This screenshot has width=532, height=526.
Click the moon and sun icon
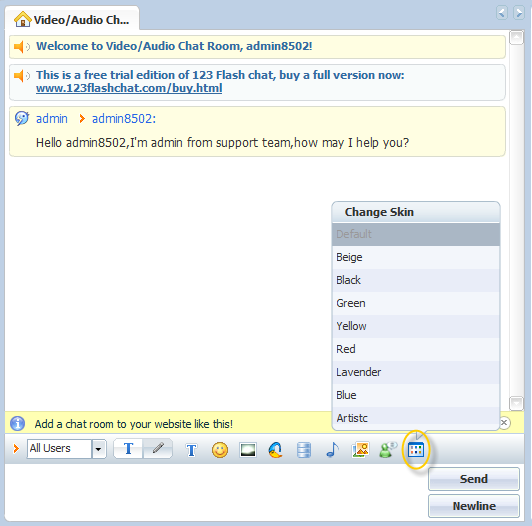[276, 450]
